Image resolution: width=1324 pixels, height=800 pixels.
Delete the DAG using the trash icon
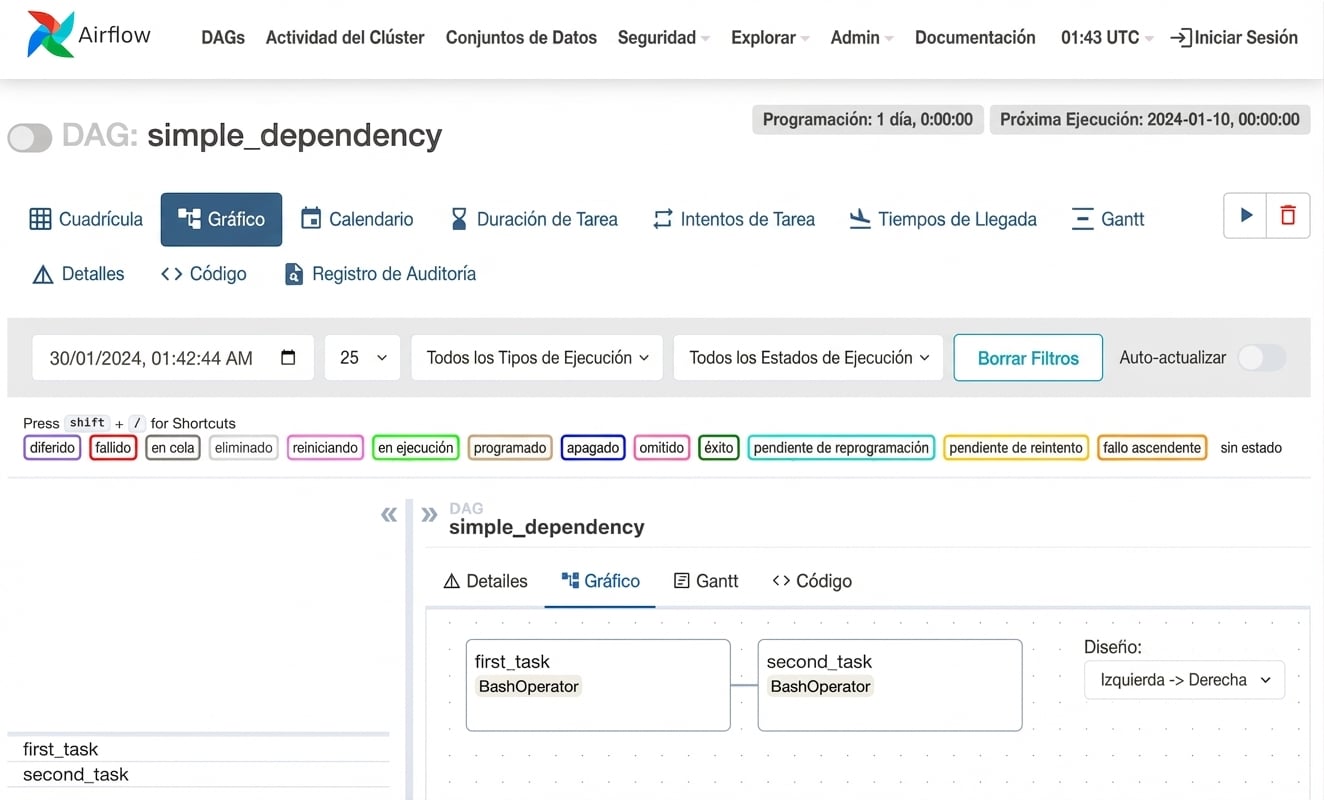point(1288,217)
